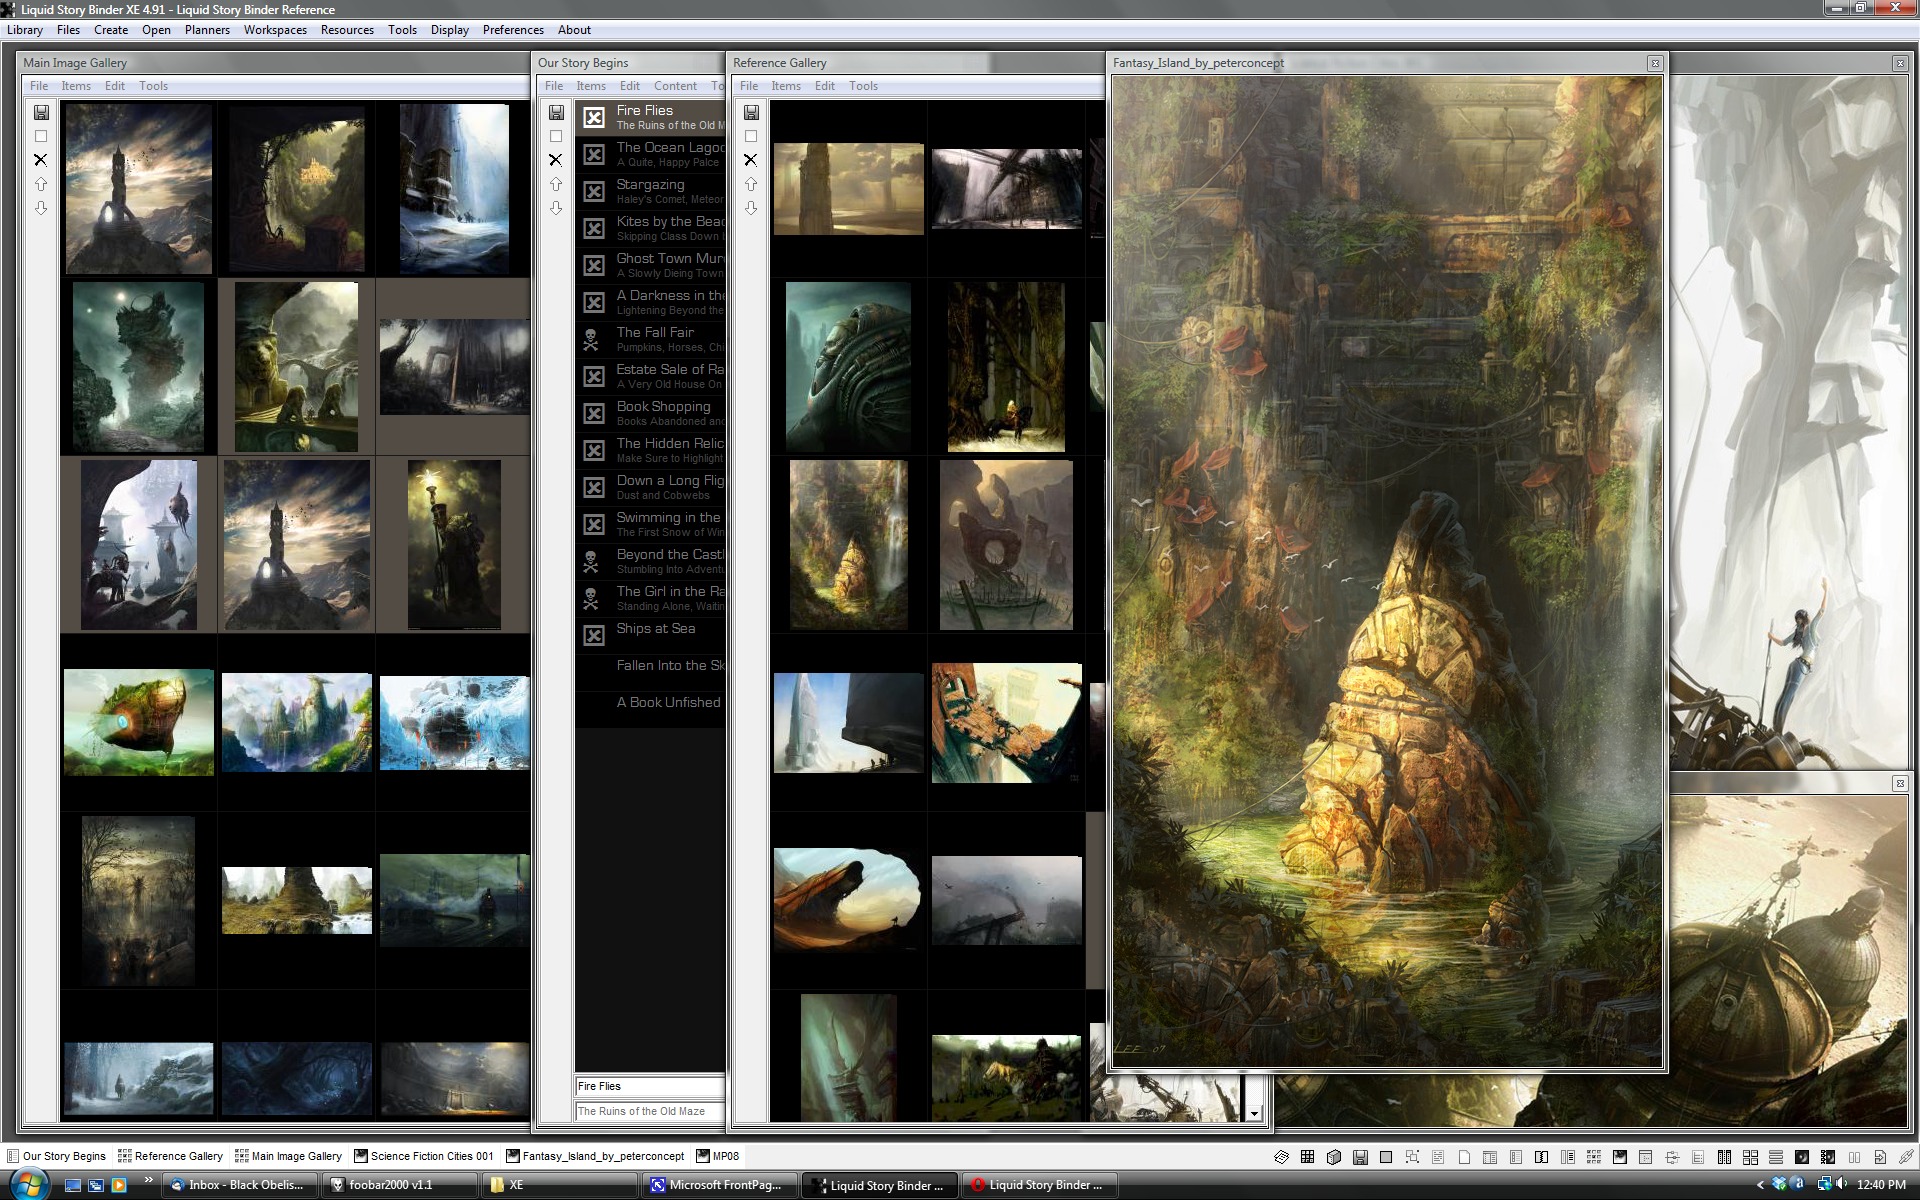Toggle checkbox for Book Shopping chapter

(x=594, y=414)
